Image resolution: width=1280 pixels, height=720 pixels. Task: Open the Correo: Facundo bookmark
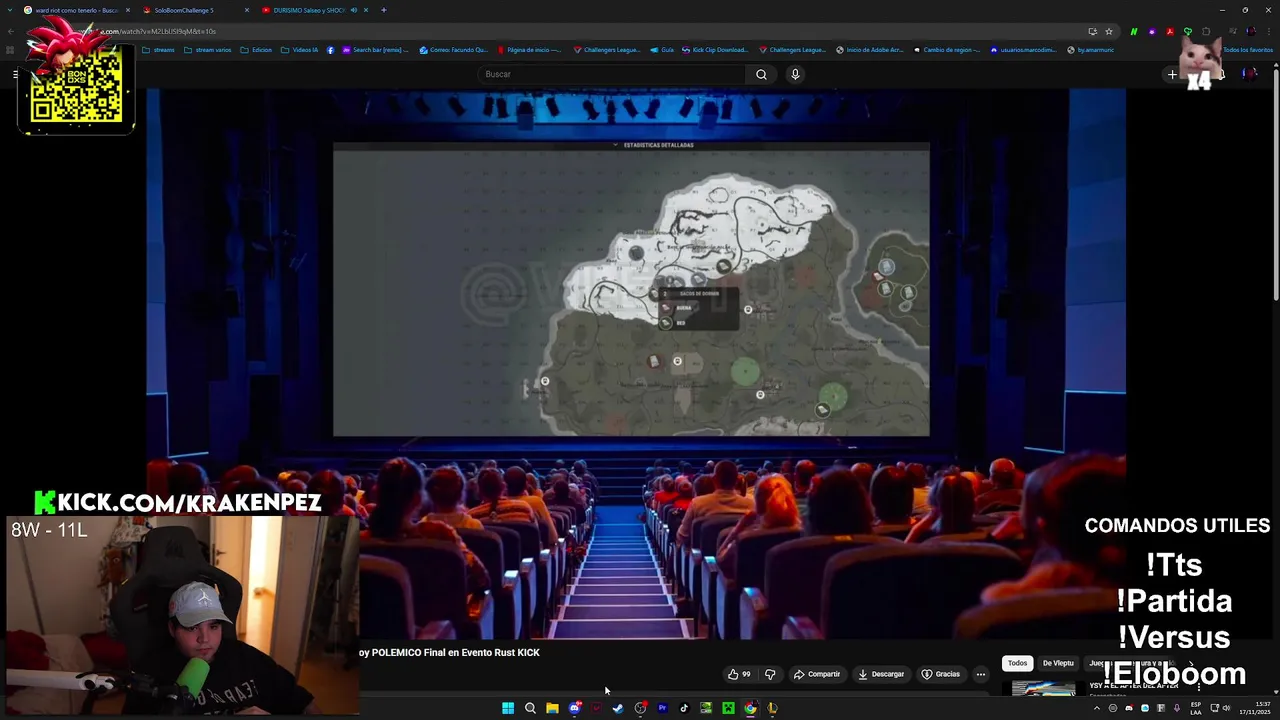tap(453, 49)
